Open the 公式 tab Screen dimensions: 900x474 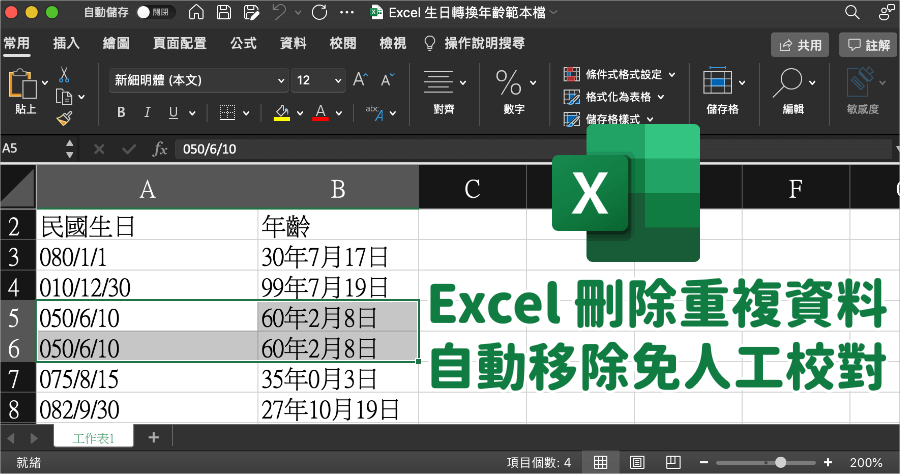coord(243,43)
